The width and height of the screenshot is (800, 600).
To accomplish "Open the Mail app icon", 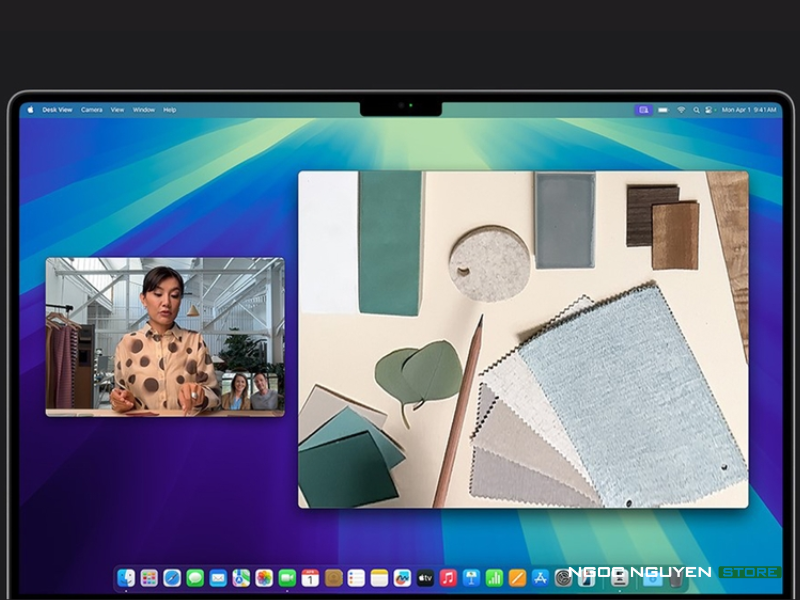I will click(x=218, y=577).
